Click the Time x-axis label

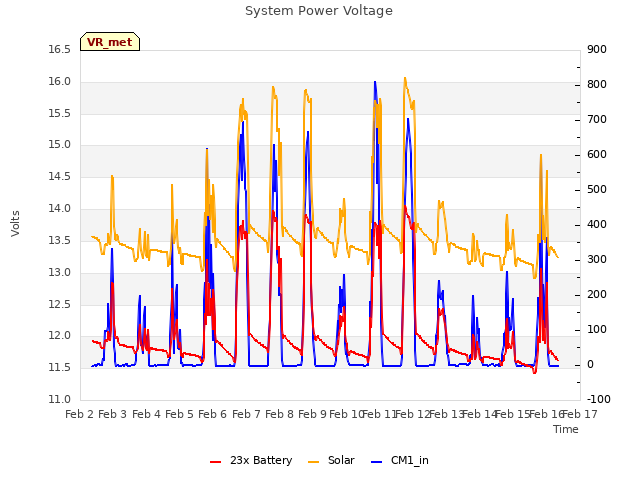pyautogui.click(x=566, y=429)
